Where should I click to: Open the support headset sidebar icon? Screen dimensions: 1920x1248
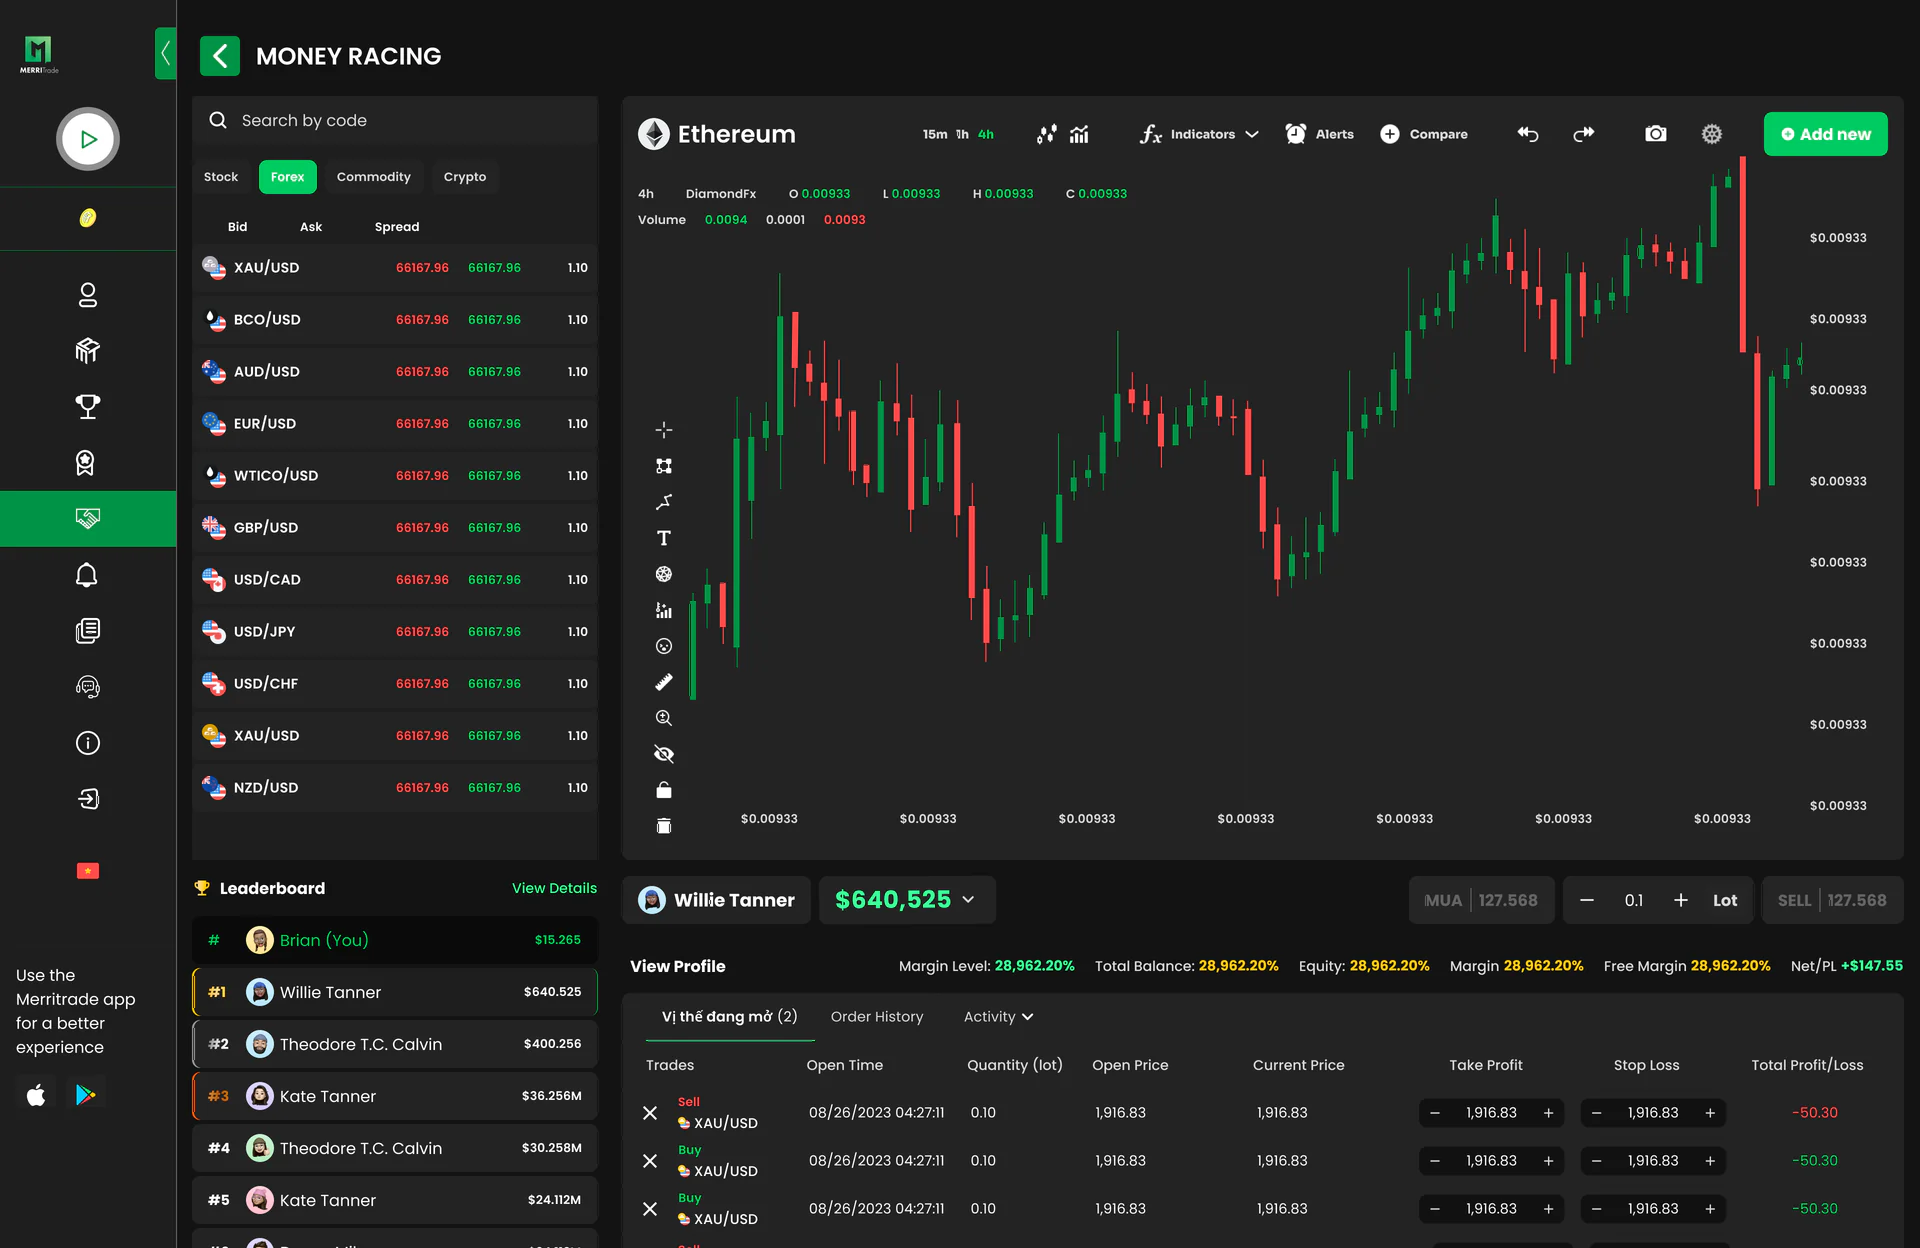[x=88, y=687]
